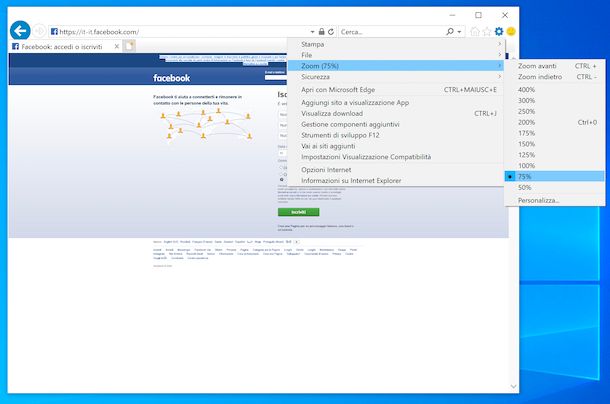Select Zoom indietro in submenu

click(x=555, y=77)
